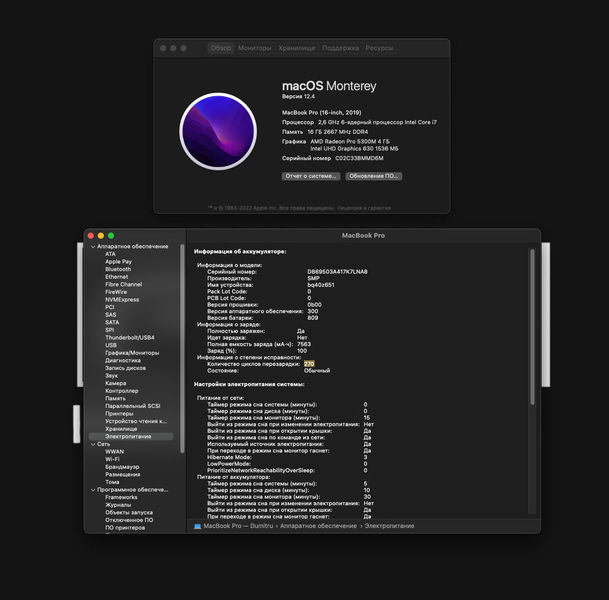The image size is (609, 600).
Task: Select the Обзор tab
Action: [221, 48]
